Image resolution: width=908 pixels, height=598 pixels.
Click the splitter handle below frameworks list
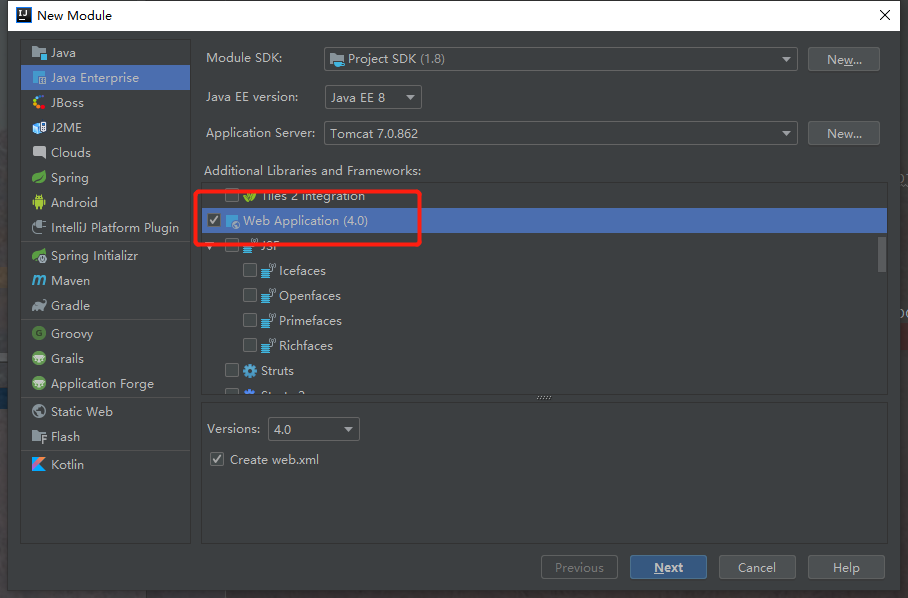point(544,398)
